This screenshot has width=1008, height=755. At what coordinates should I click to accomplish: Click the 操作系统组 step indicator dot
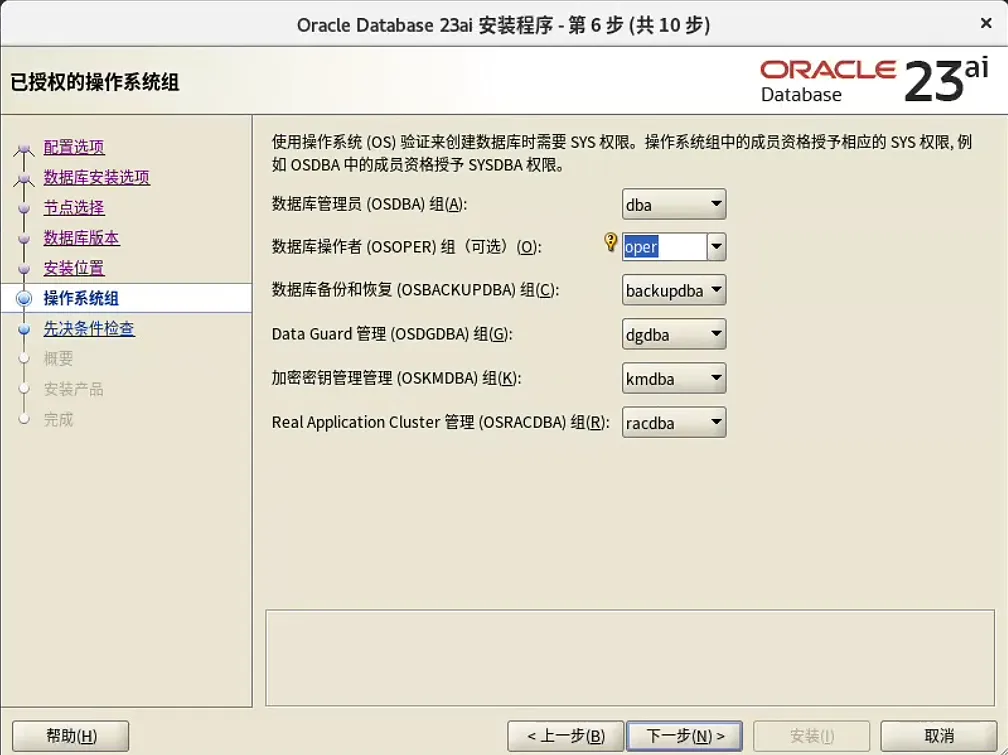pos(22,298)
